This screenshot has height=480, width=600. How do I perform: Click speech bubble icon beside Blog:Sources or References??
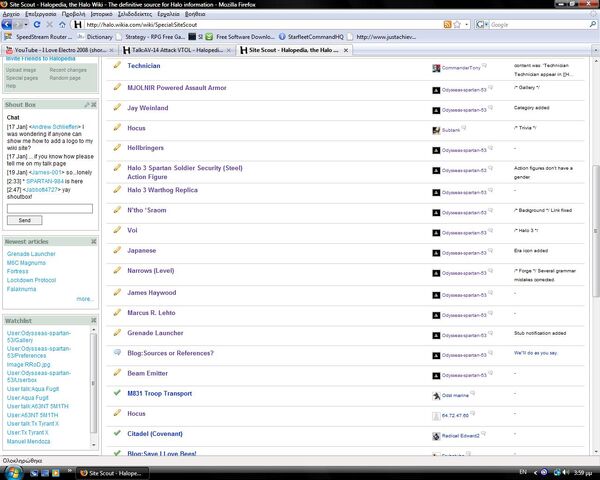(117, 353)
